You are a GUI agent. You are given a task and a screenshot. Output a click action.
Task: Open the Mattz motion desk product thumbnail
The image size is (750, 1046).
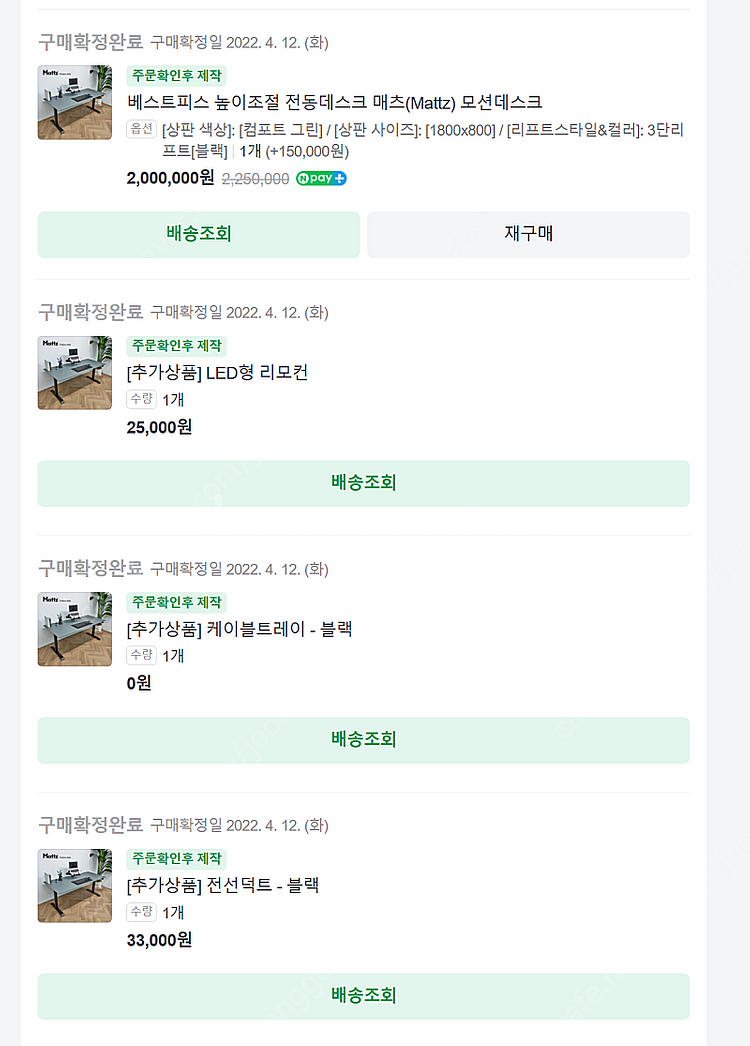[75, 102]
